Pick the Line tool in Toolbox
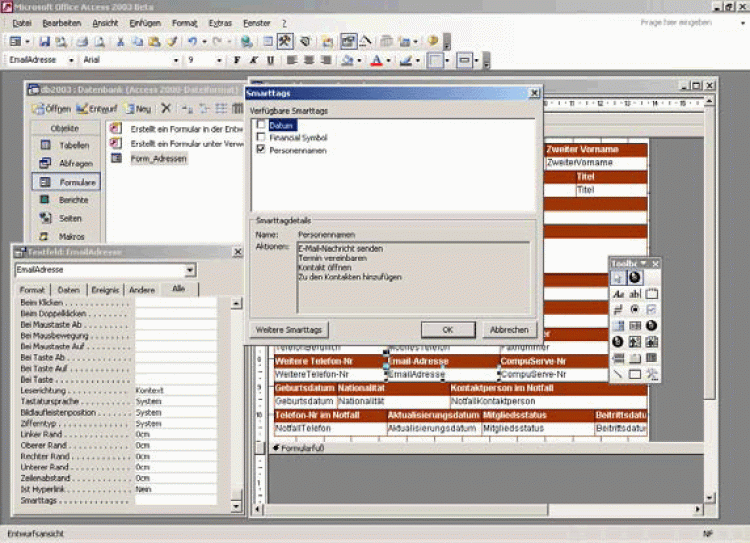 point(618,374)
